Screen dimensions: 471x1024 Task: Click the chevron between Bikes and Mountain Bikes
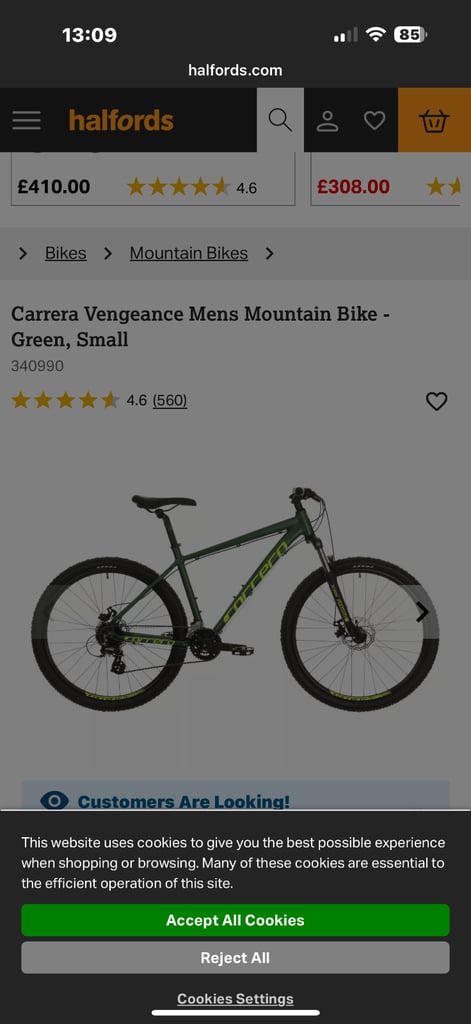click(108, 253)
